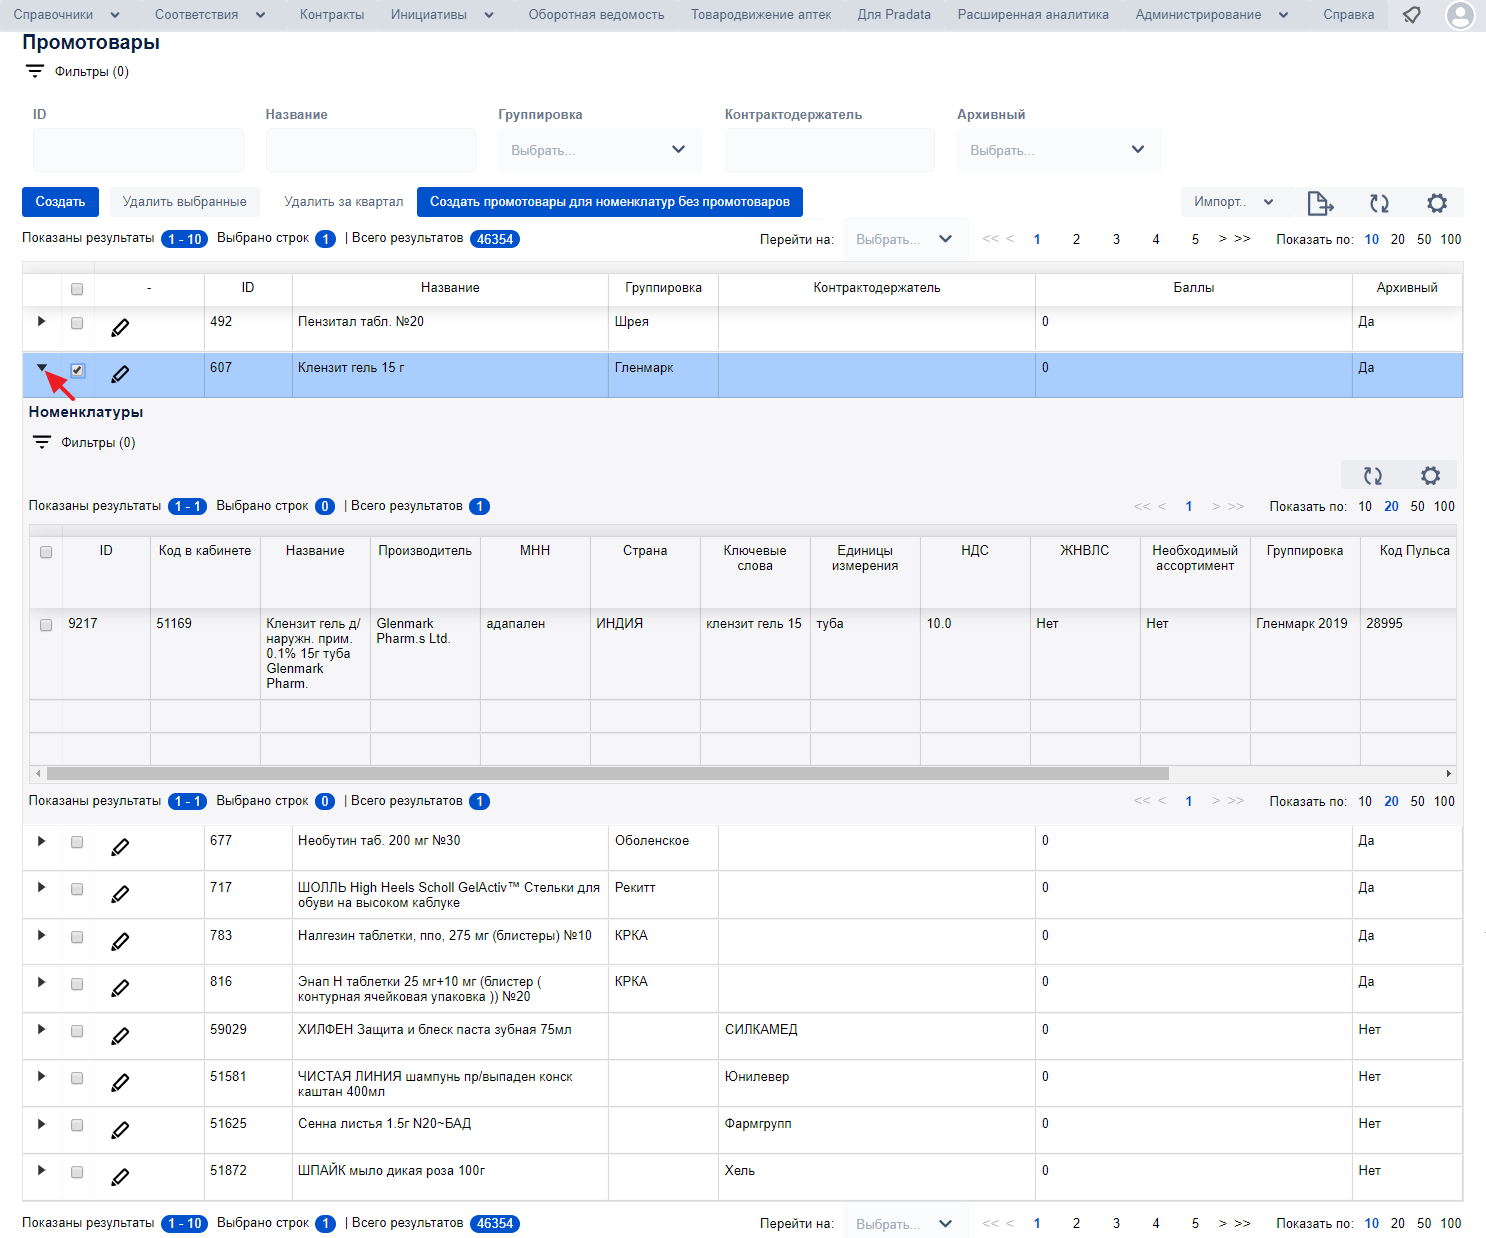The width and height of the screenshot is (1486, 1238).
Task: Check the row 51872 ШПАЙК checkbox
Action: click(77, 1172)
